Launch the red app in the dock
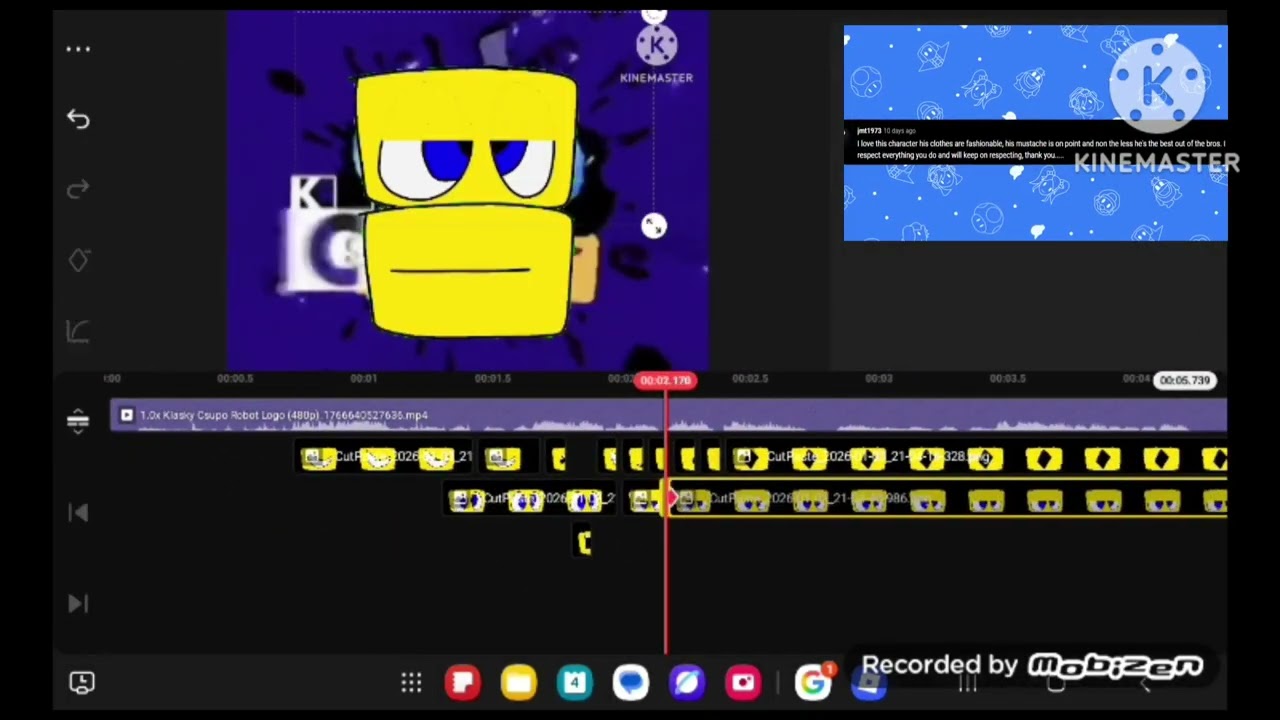The height and width of the screenshot is (720, 1280). point(463,683)
